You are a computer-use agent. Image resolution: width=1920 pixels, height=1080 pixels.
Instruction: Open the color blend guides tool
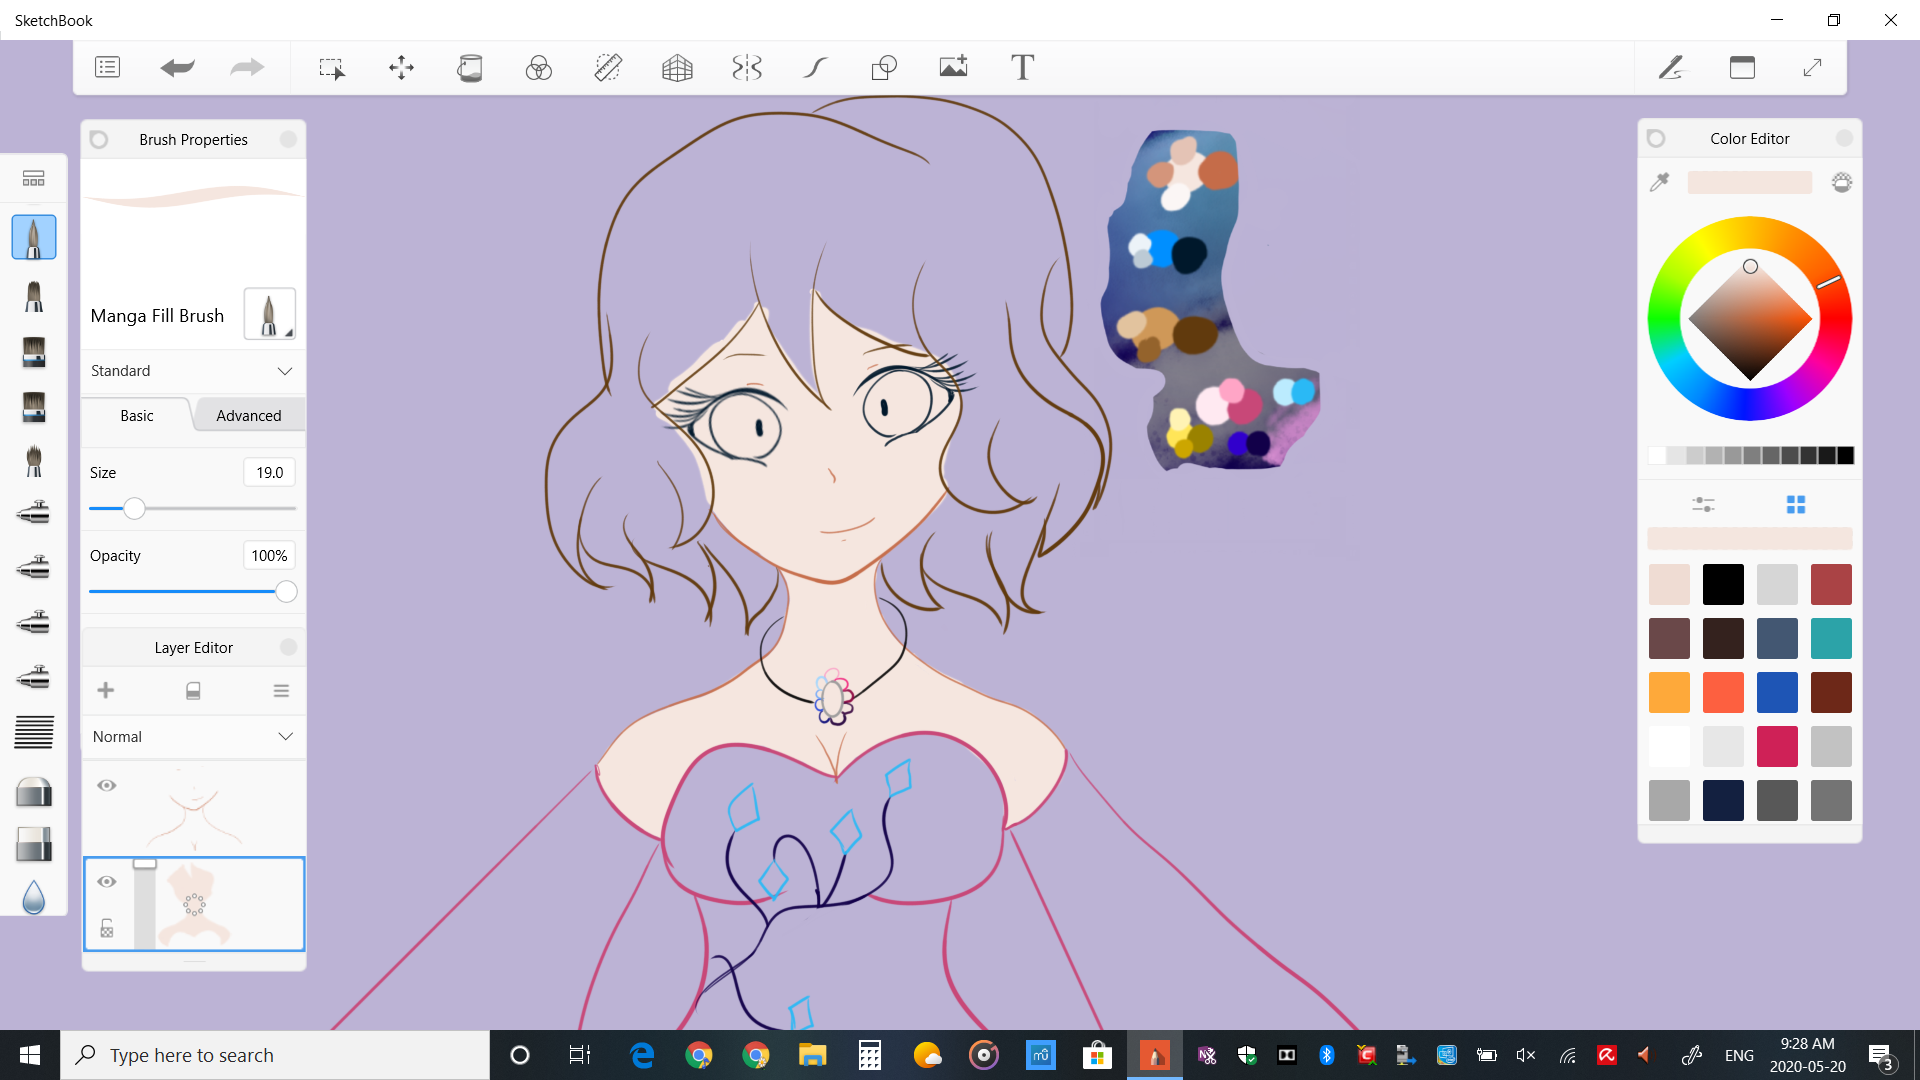[x=539, y=67]
